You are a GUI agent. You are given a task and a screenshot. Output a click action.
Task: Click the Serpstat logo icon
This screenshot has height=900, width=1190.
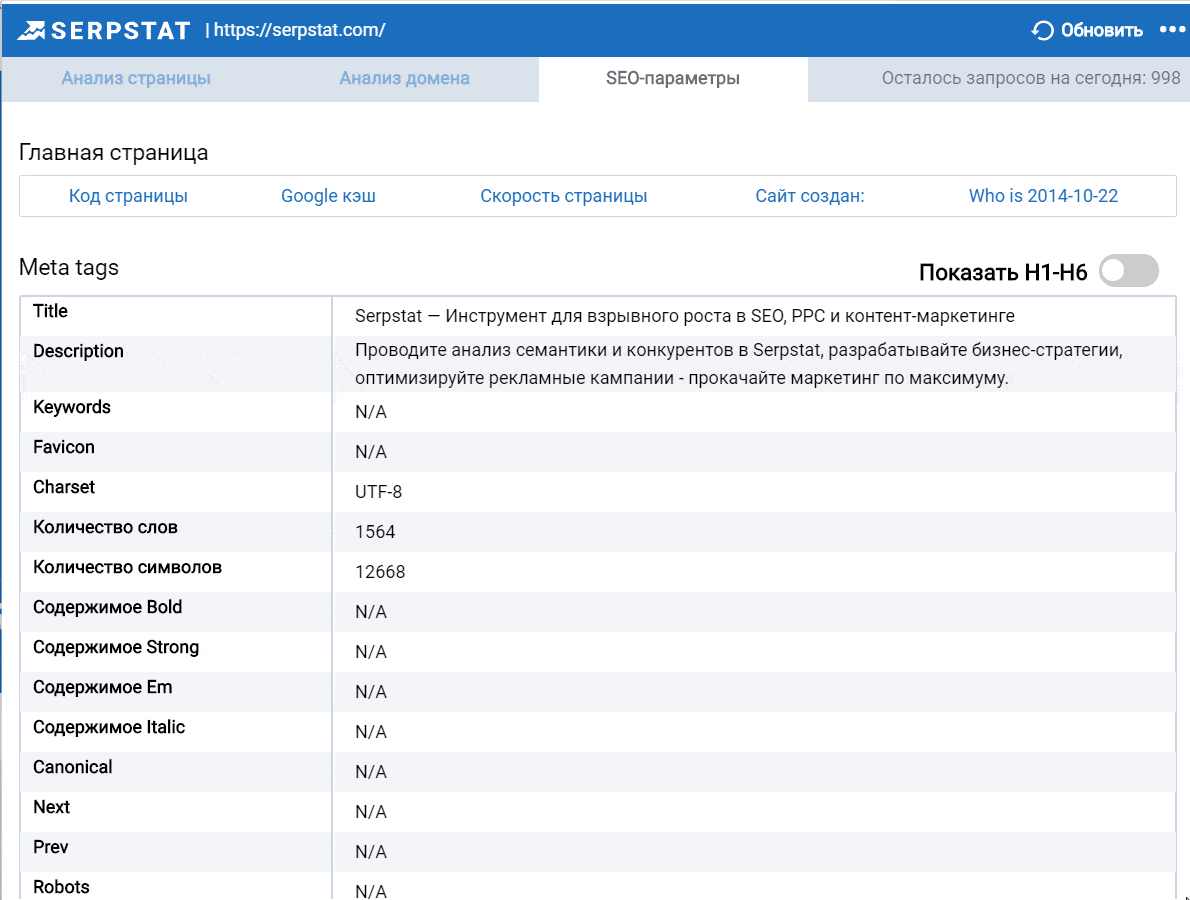click(x=32, y=30)
